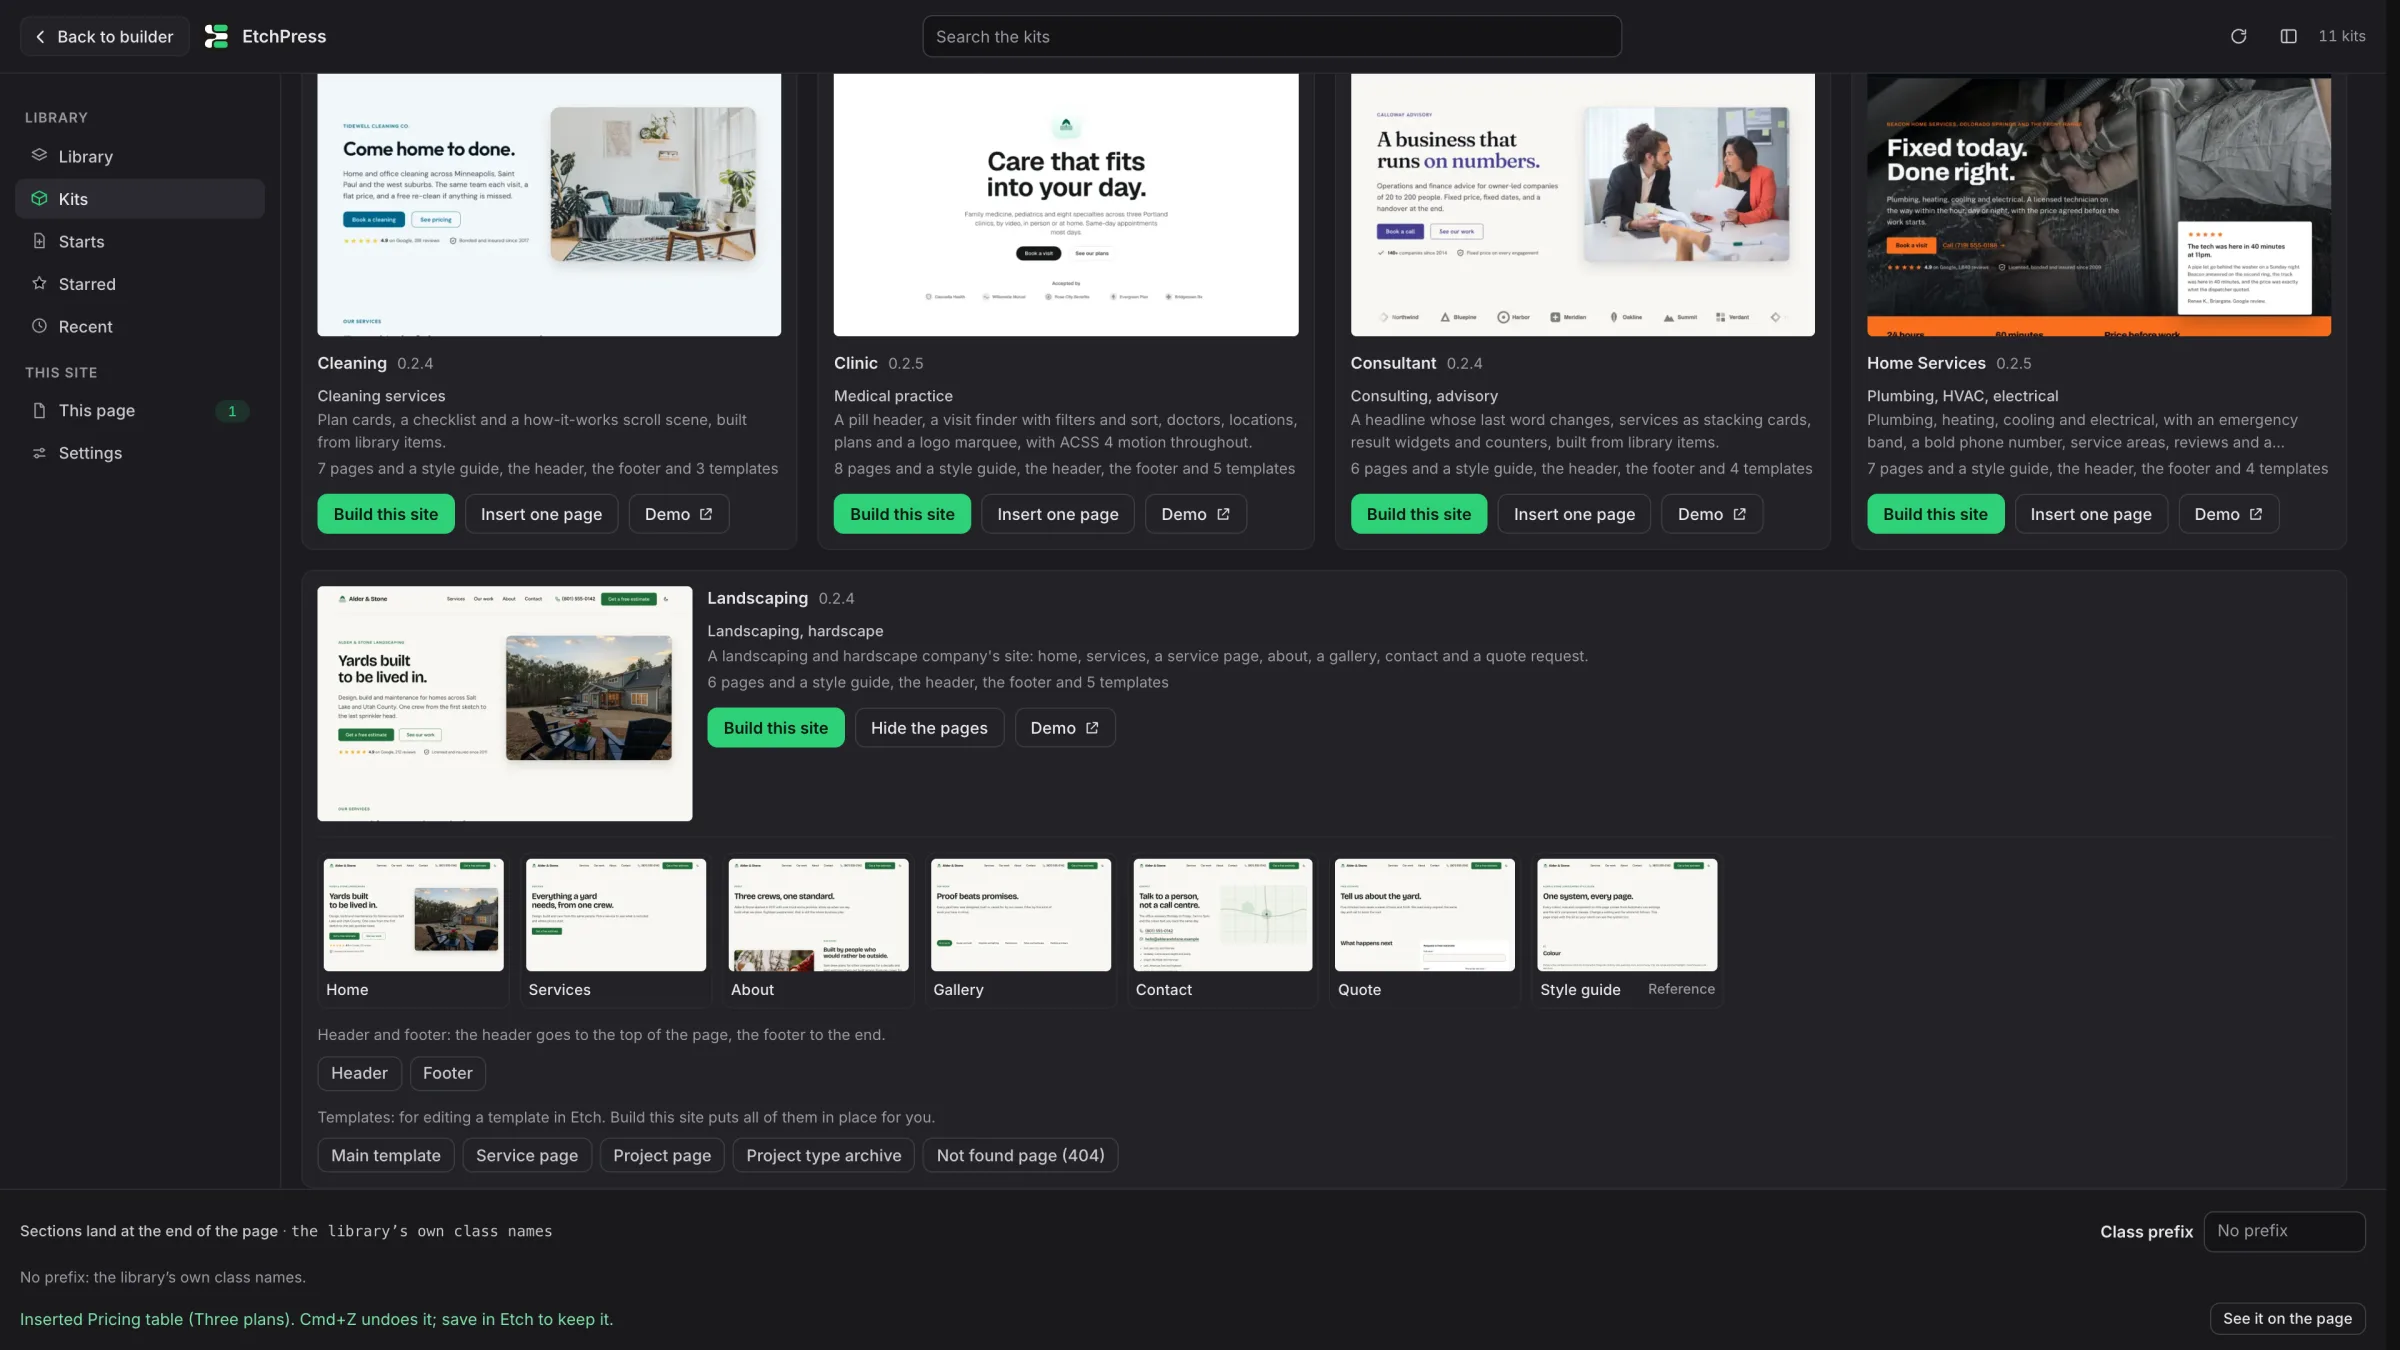Image resolution: width=2400 pixels, height=1350 pixels.
Task: Build this site for Clinic kit
Action: tap(902, 514)
